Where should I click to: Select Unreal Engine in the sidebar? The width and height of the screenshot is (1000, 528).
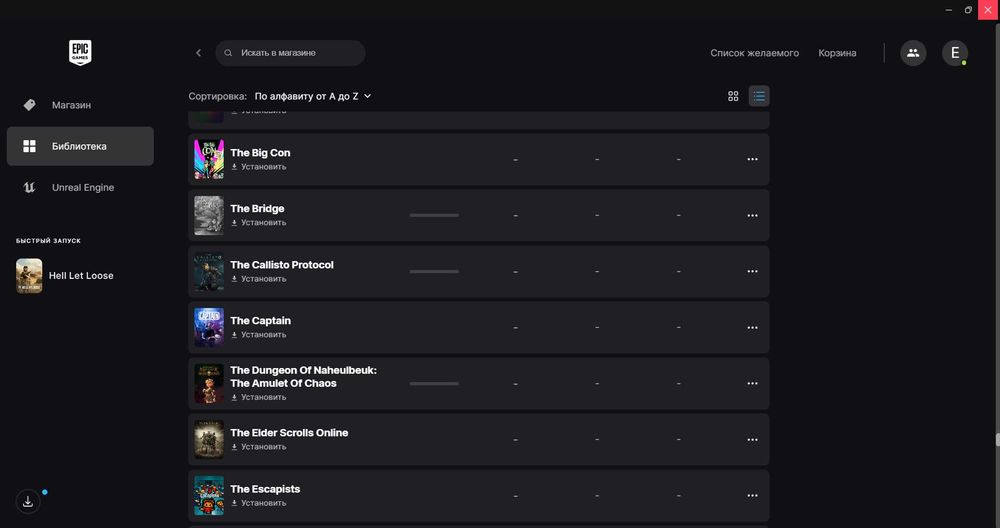tap(82, 188)
